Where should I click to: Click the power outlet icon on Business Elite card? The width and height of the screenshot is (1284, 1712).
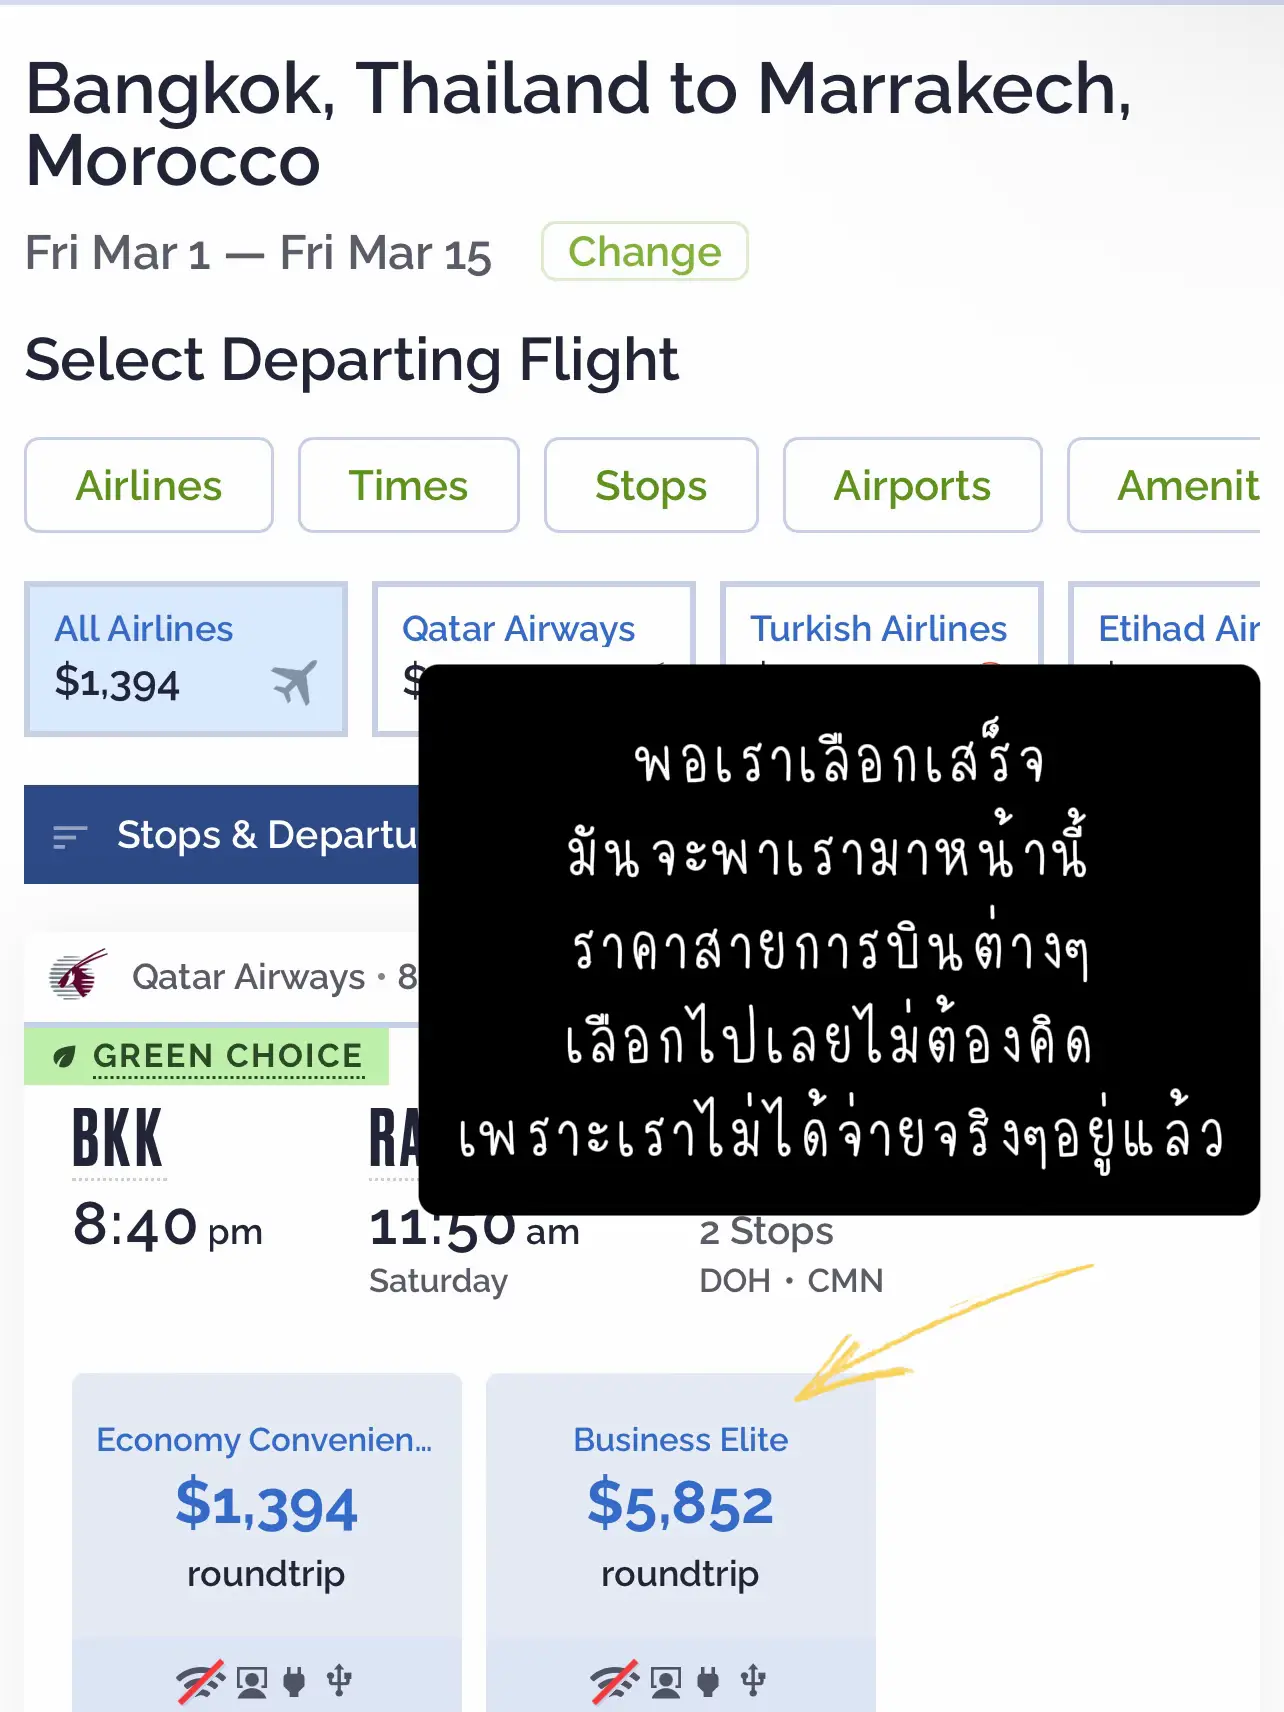point(706,1680)
